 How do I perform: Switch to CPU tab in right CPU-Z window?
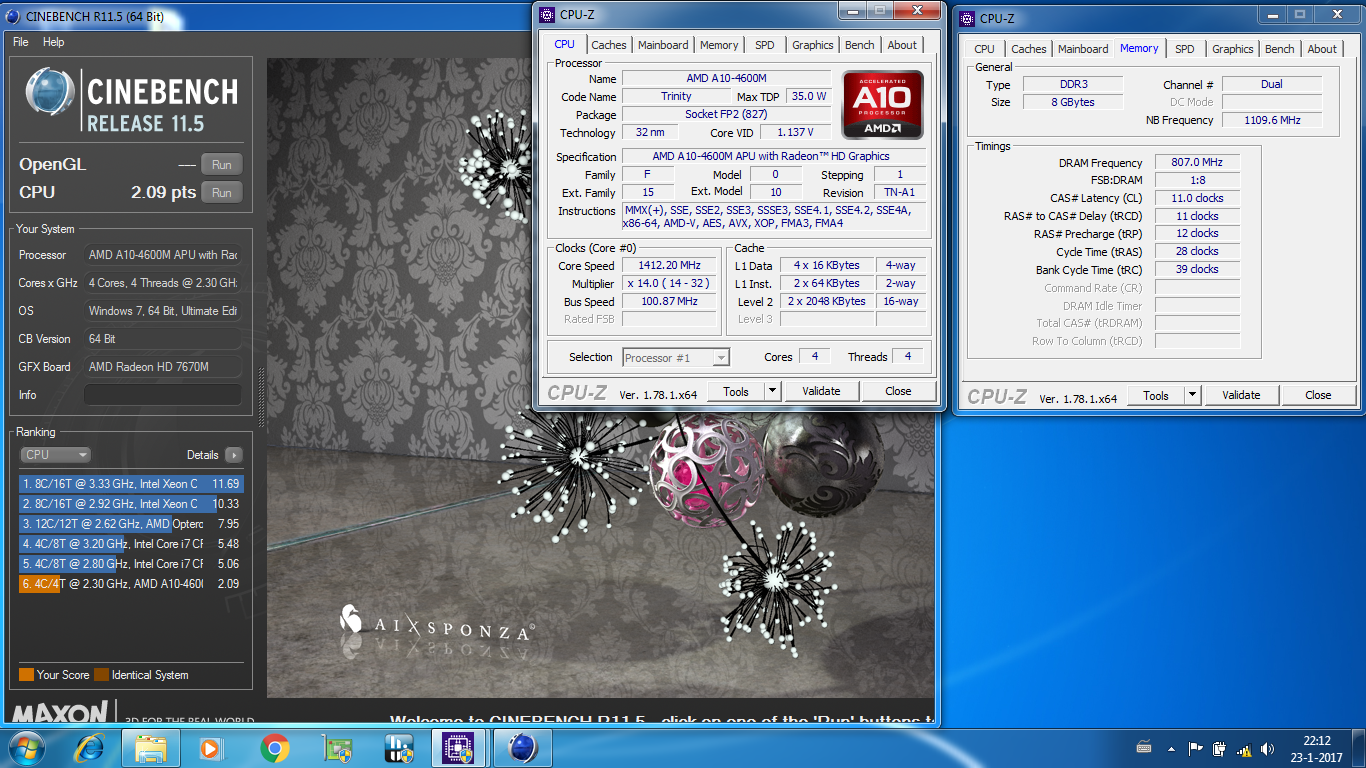coord(985,49)
